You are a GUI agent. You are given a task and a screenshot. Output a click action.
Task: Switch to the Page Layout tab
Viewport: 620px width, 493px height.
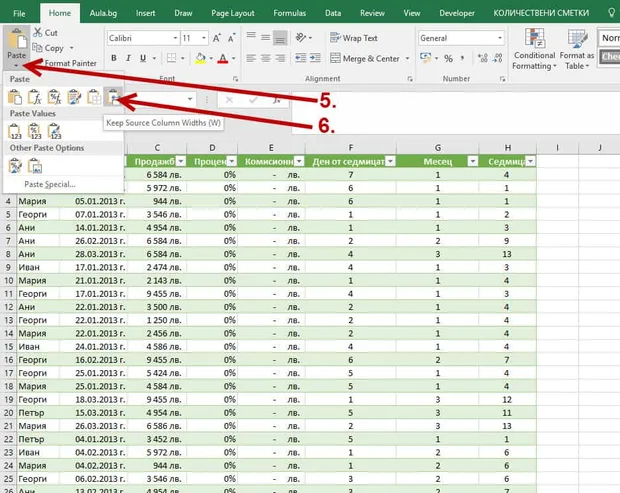tap(232, 13)
